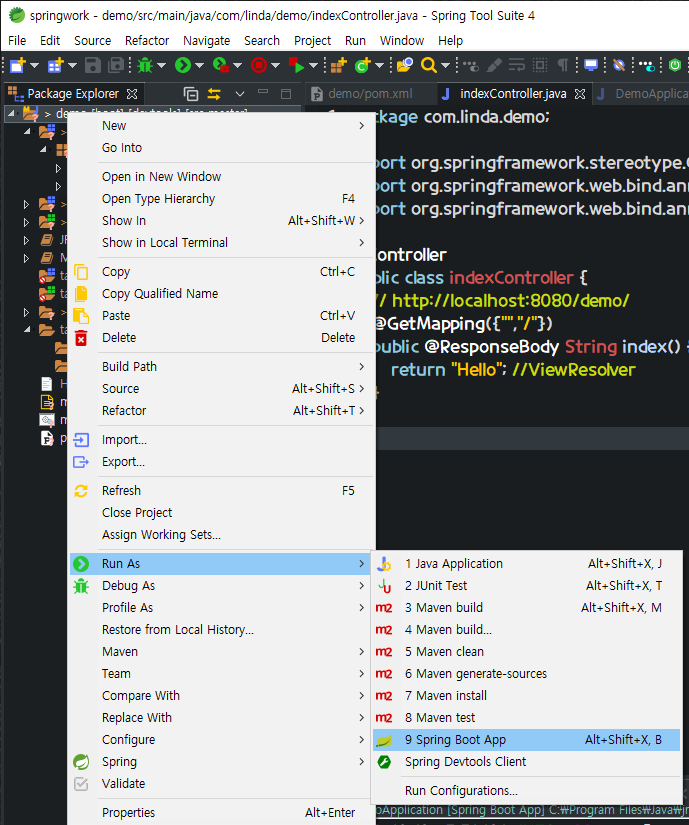Switch to the DemoApplication editor tab
This screenshot has height=825, width=689.
(642, 94)
